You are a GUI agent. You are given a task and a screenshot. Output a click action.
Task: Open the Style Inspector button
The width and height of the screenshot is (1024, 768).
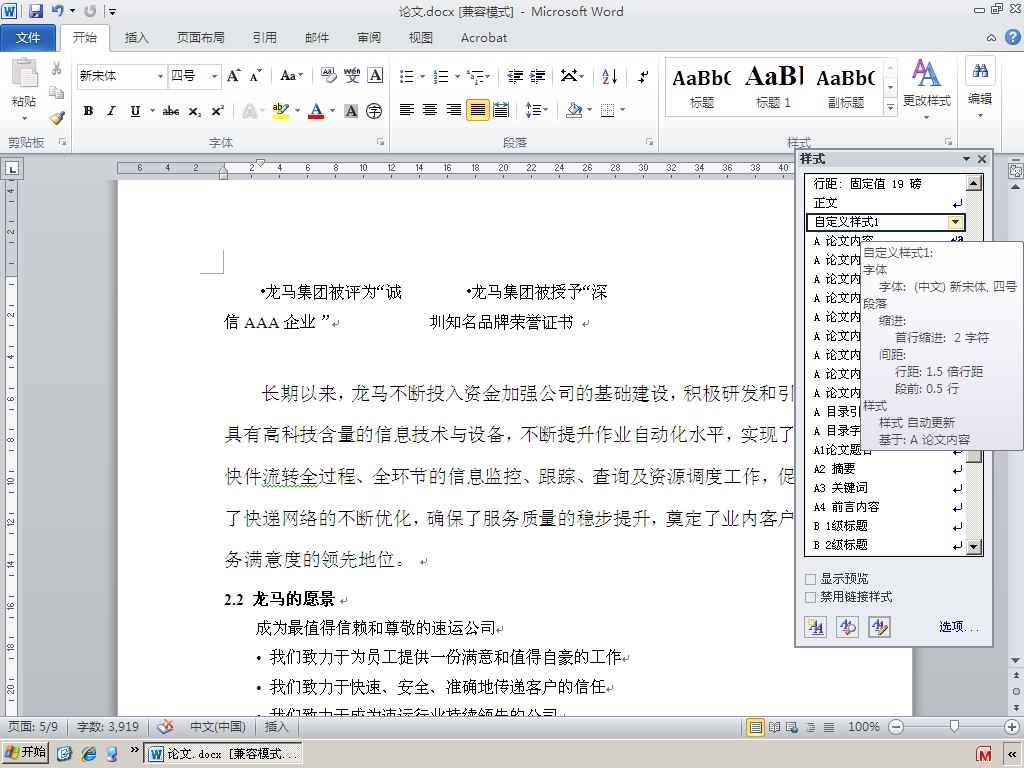point(848,628)
